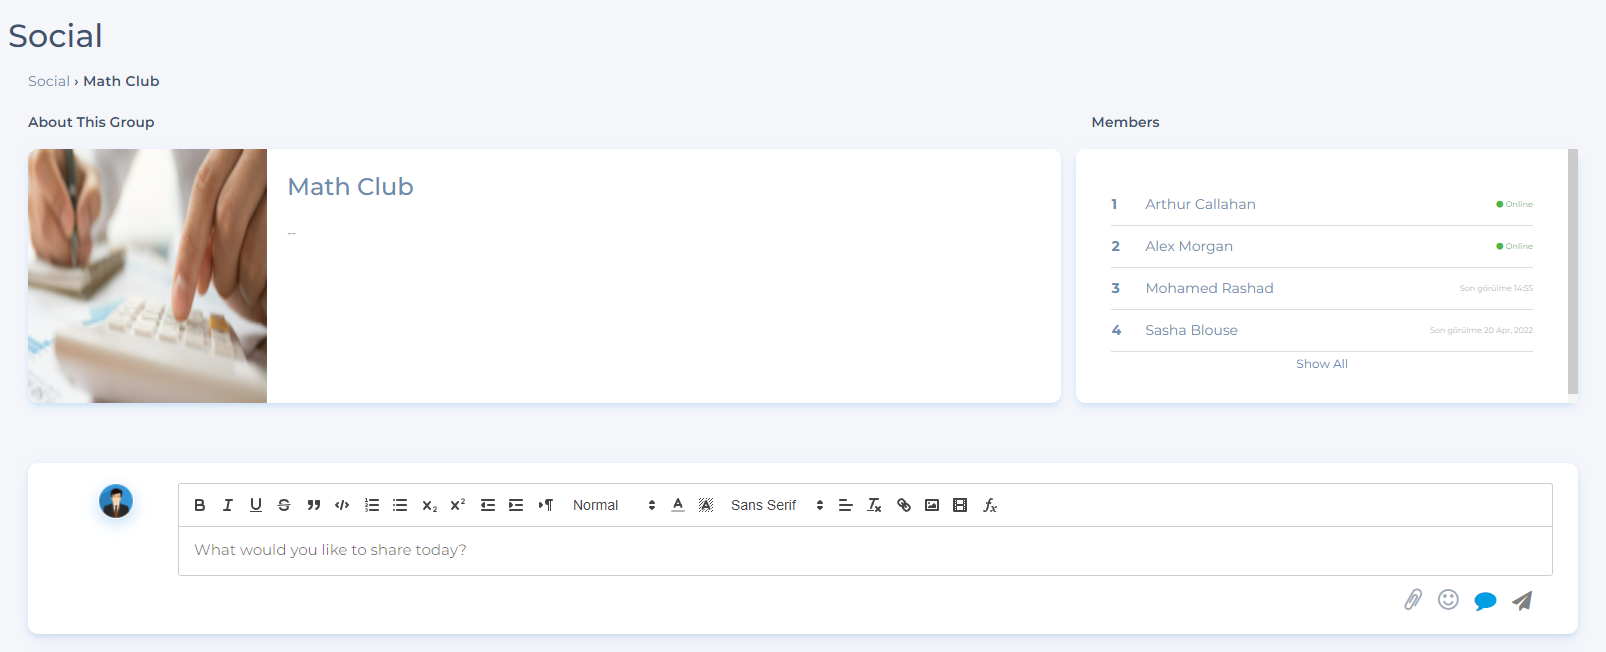The height and width of the screenshot is (652, 1606).
Task: Pick a text color
Action: click(x=678, y=505)
